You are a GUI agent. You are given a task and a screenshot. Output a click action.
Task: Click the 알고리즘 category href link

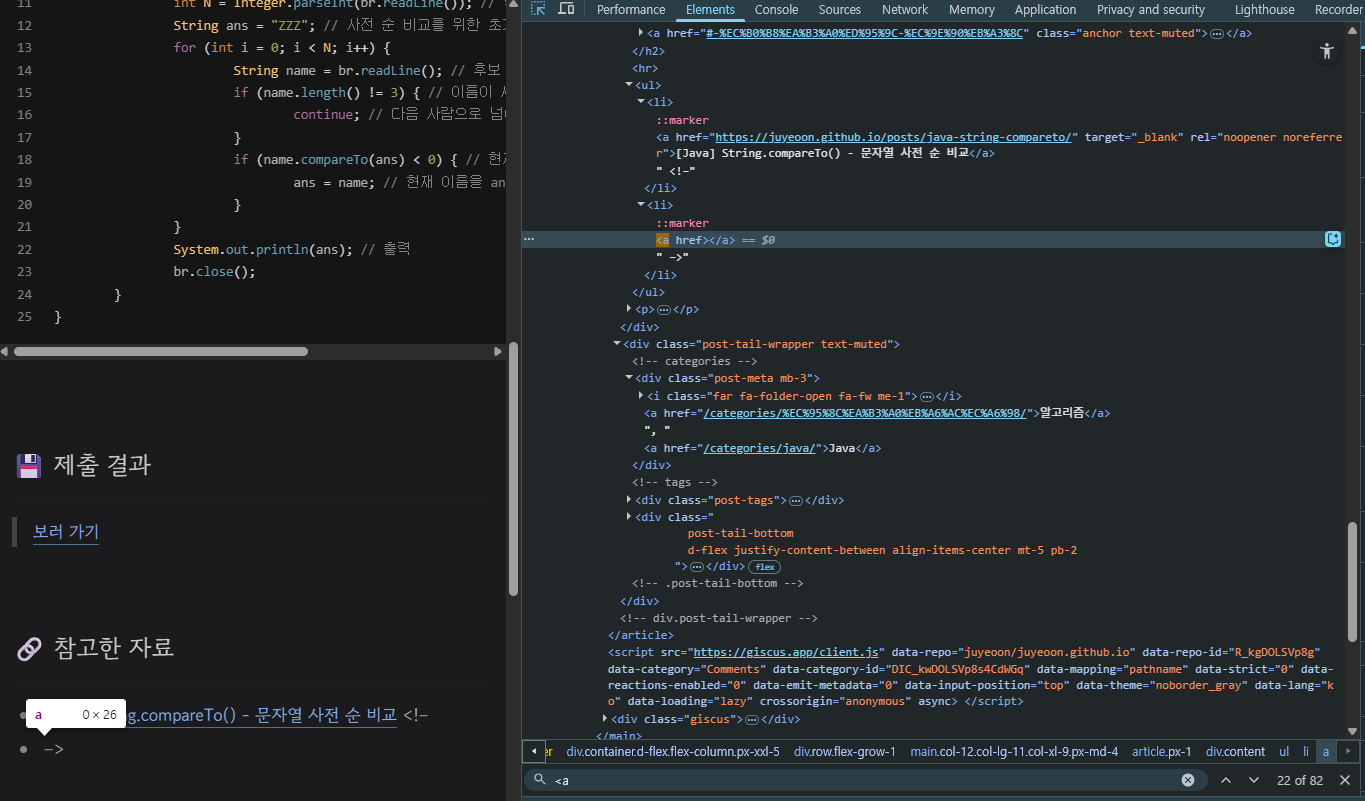point(865,413)
